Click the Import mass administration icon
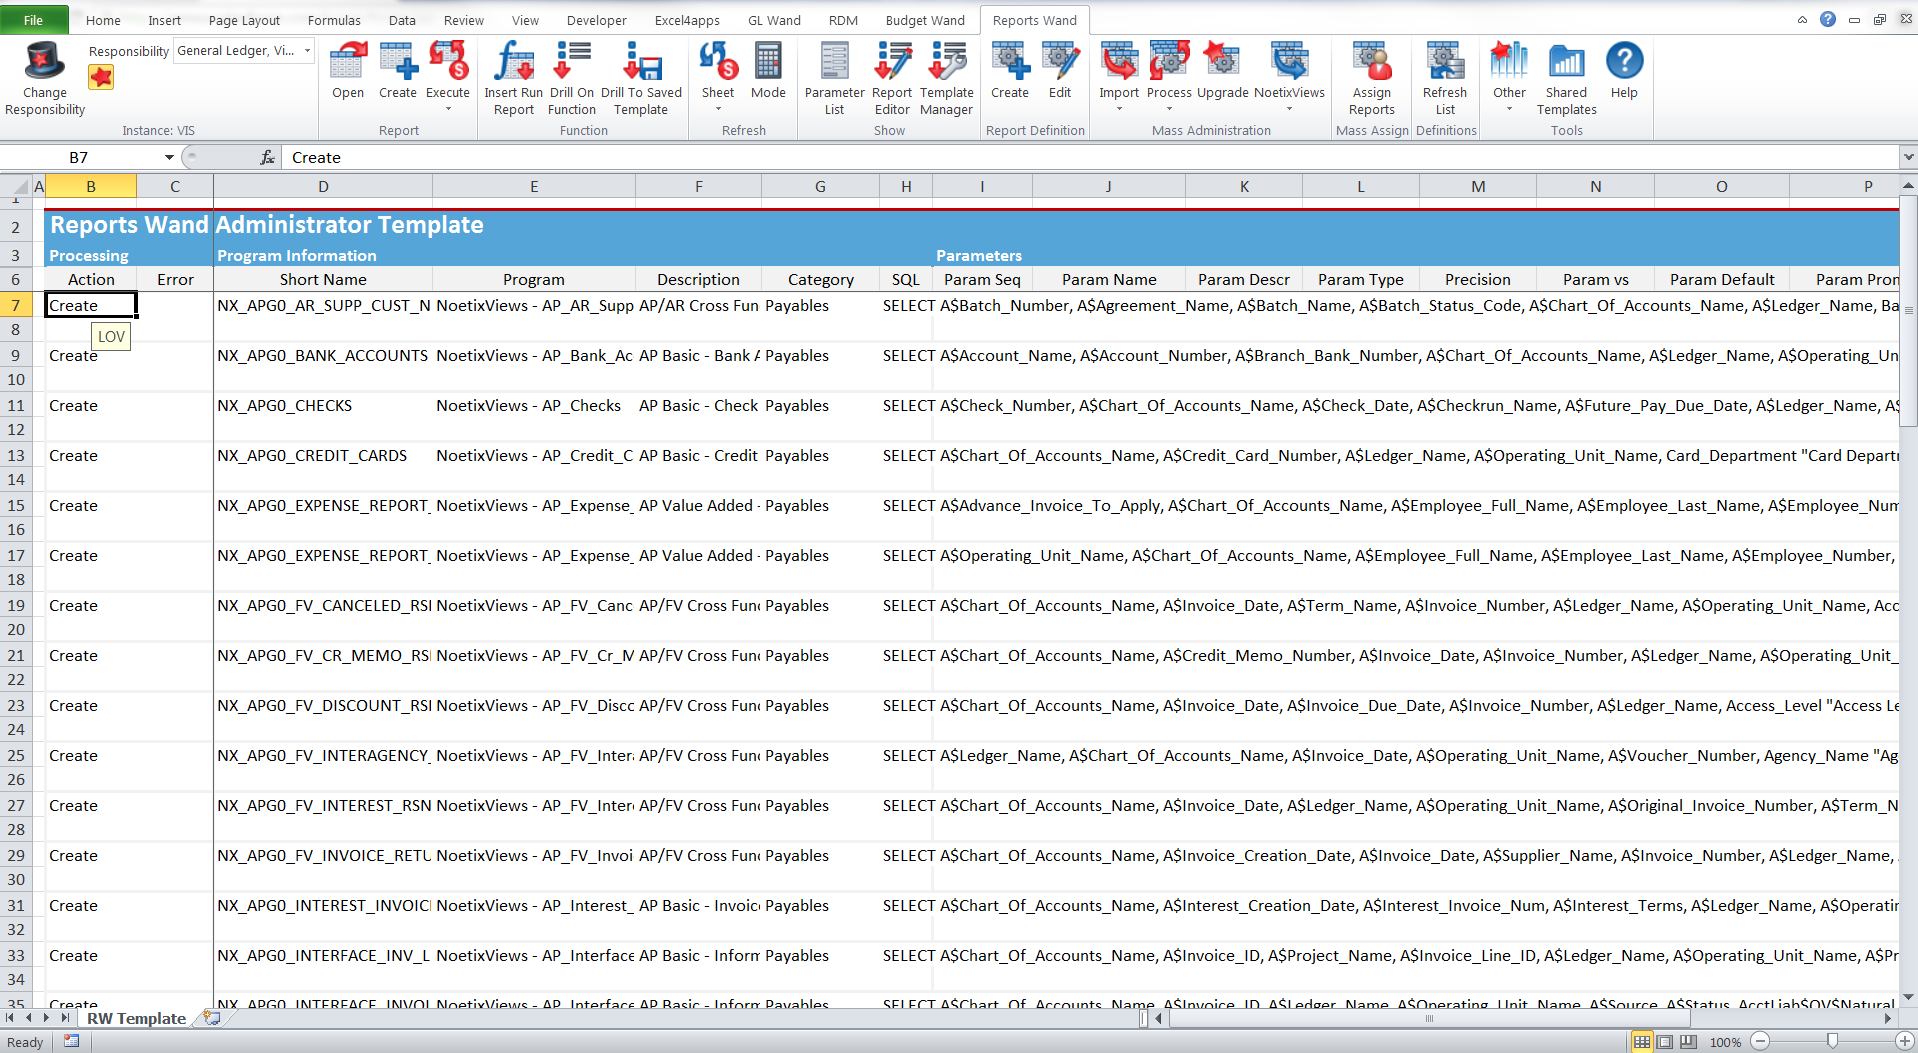The height and width of the screenshot is (1053, 1918). click(x=1119, y=61)
